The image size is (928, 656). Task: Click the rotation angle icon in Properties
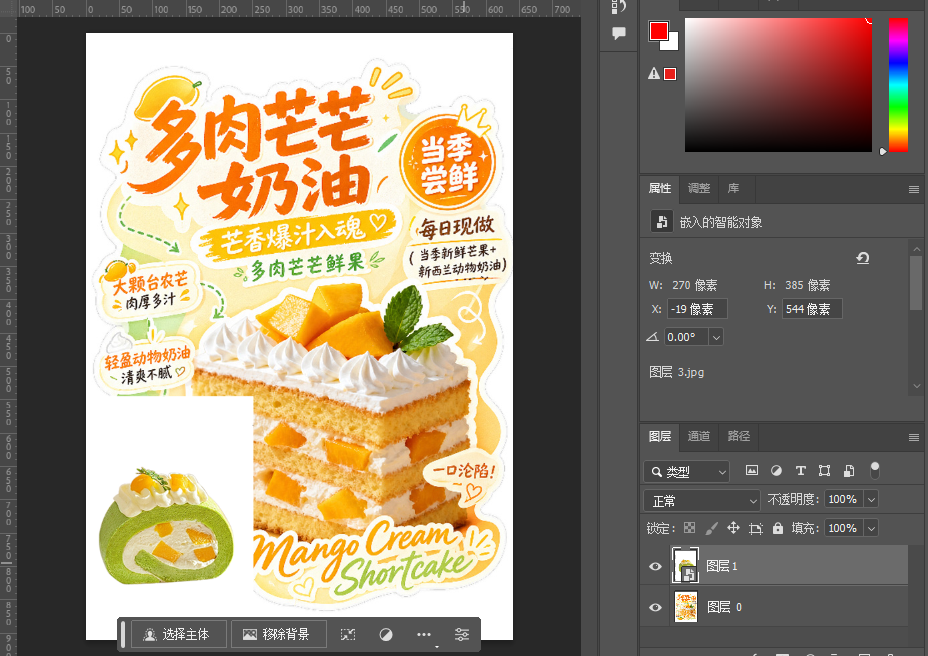tap(652, 337)
